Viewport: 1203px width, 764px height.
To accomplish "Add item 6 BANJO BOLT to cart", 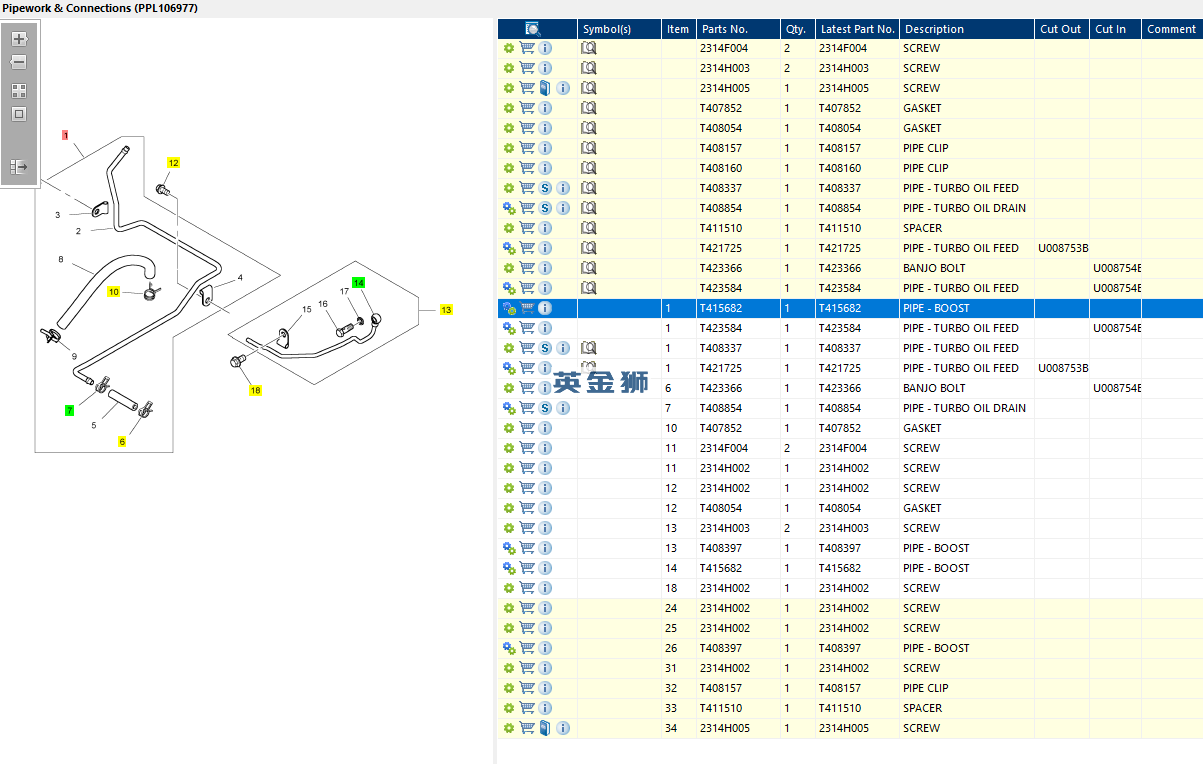I will (527, 388).
